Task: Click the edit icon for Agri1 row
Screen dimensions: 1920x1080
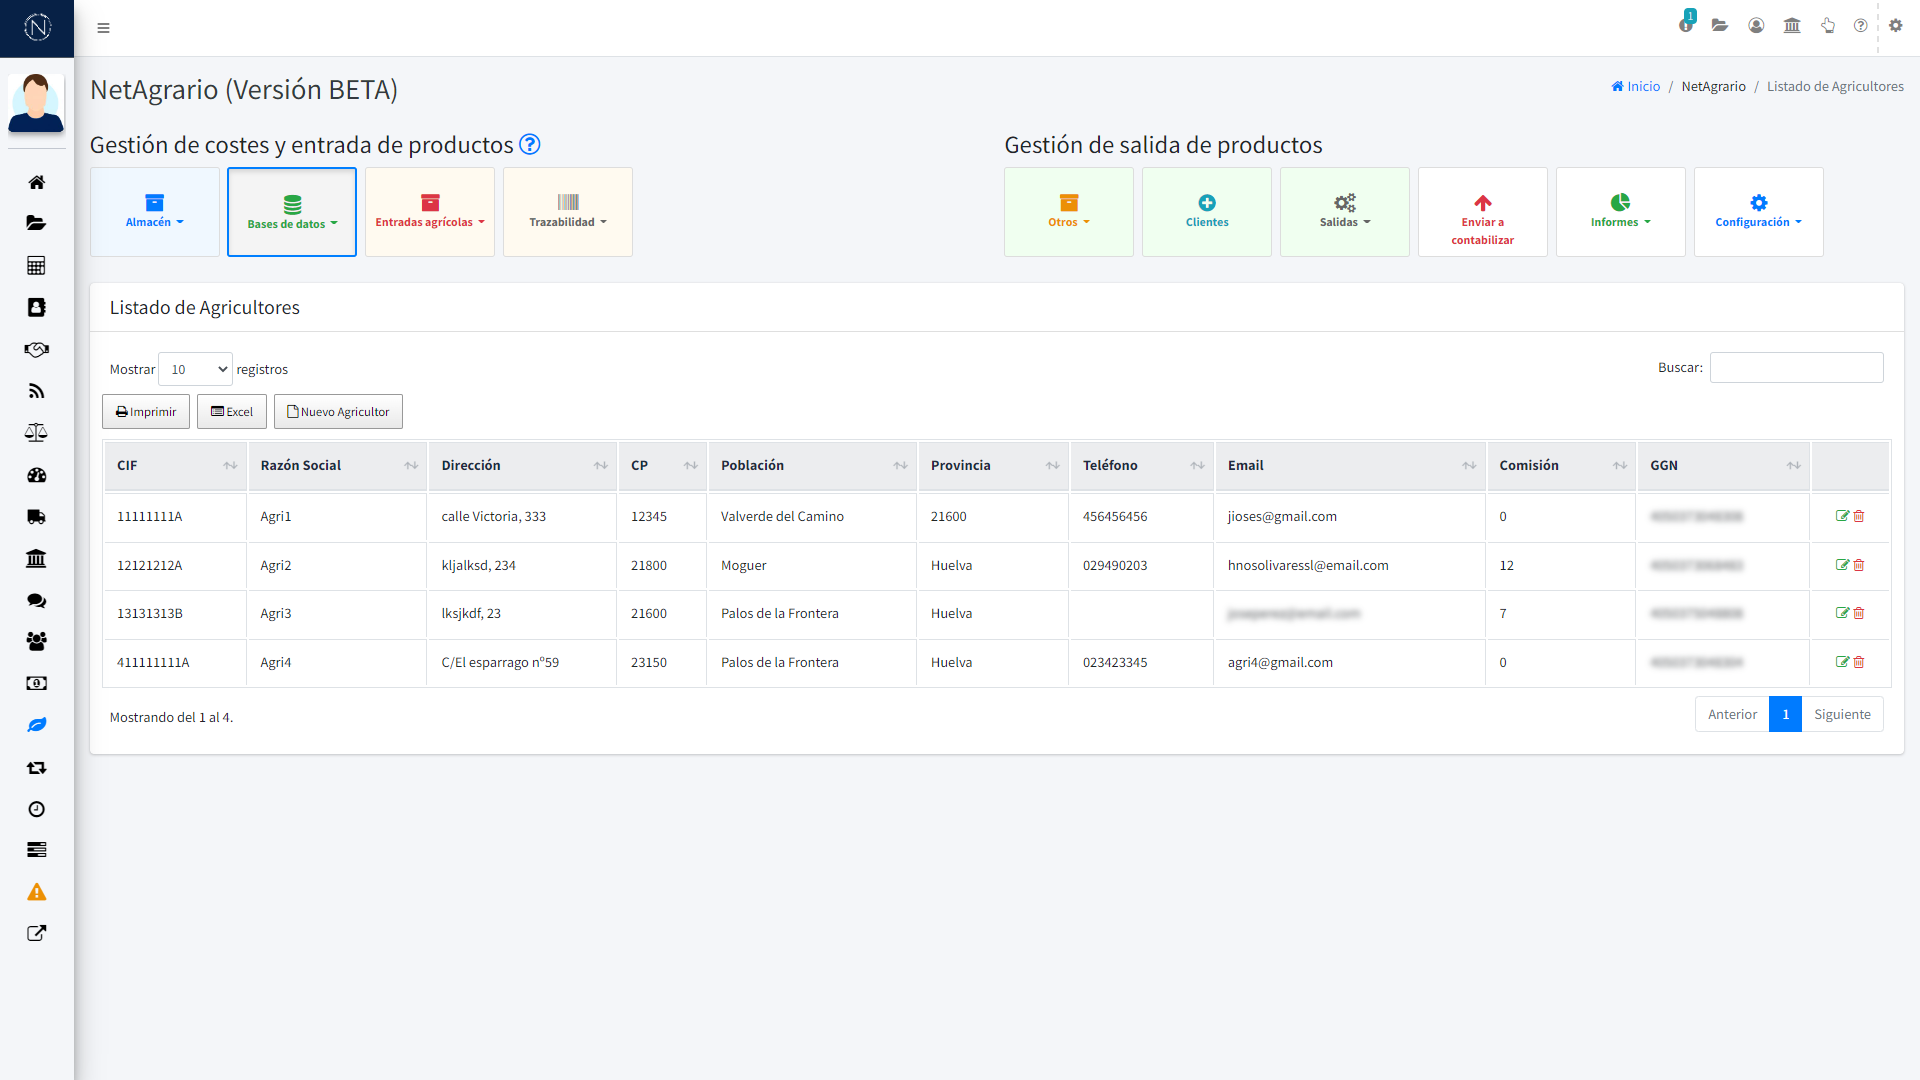Action: point(1842,516)
